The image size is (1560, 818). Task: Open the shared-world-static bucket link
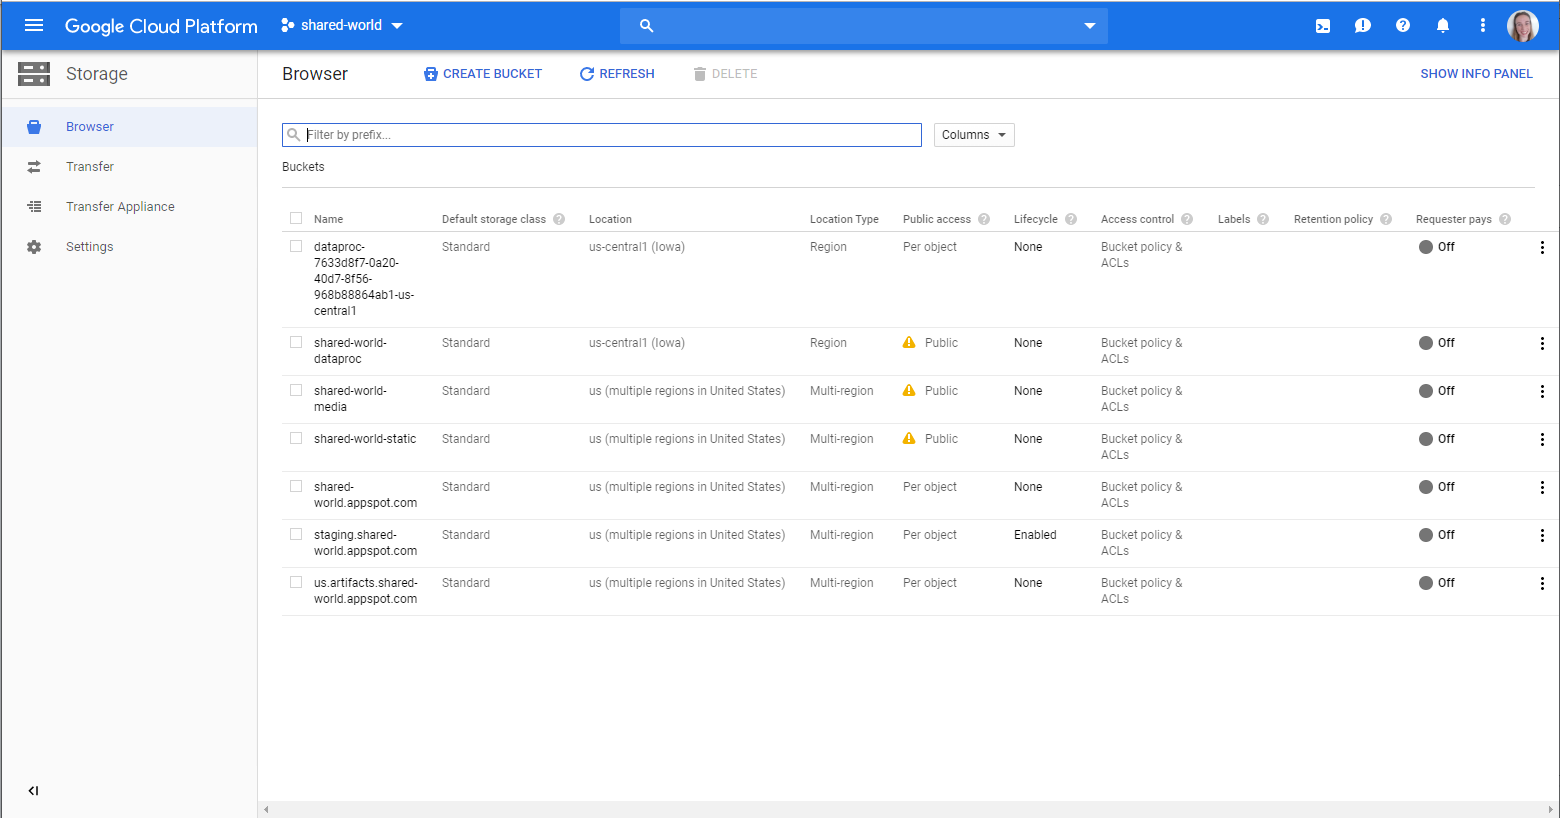365,439
